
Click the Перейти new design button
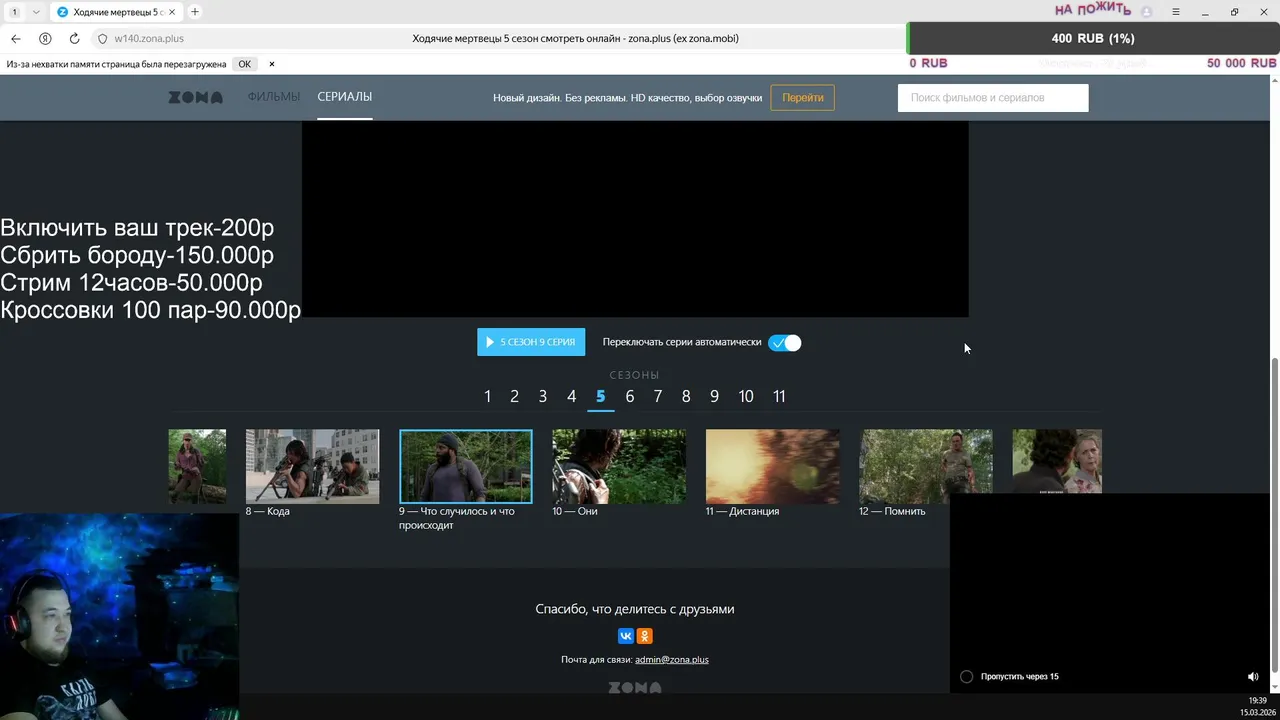pyautogui.click(x=803, y=98)
